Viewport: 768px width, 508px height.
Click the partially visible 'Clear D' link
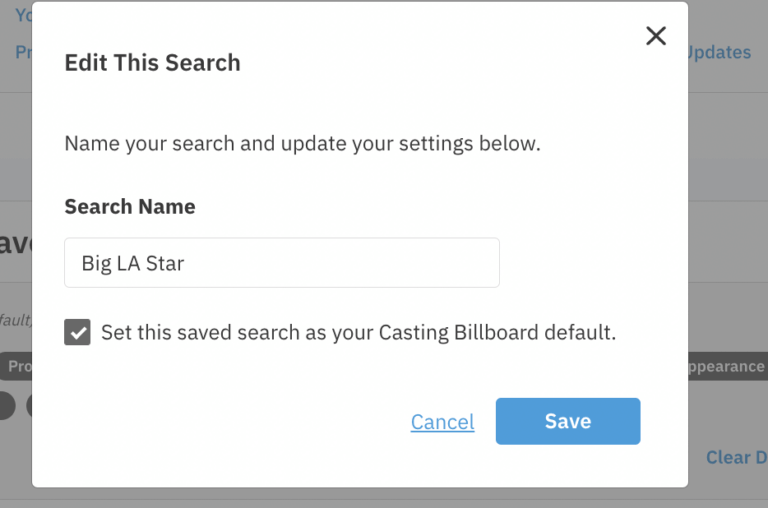(x=736, y=457)
